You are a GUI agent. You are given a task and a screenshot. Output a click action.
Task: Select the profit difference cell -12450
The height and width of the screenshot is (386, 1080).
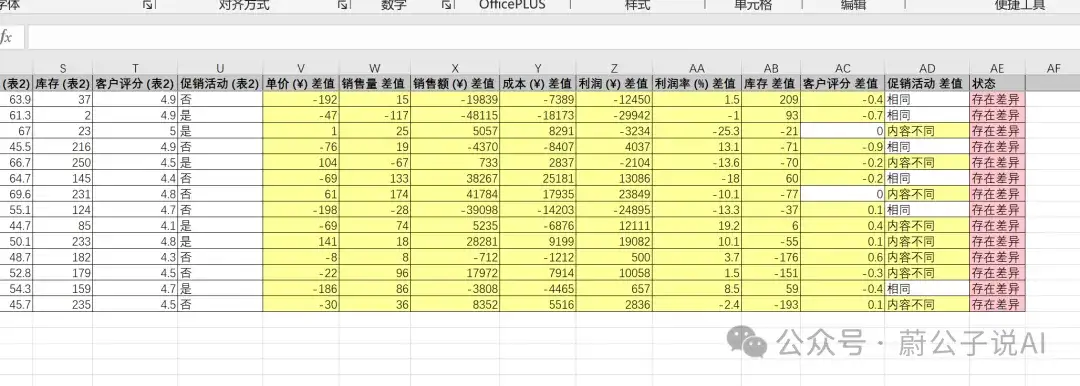tap(614, 99)
